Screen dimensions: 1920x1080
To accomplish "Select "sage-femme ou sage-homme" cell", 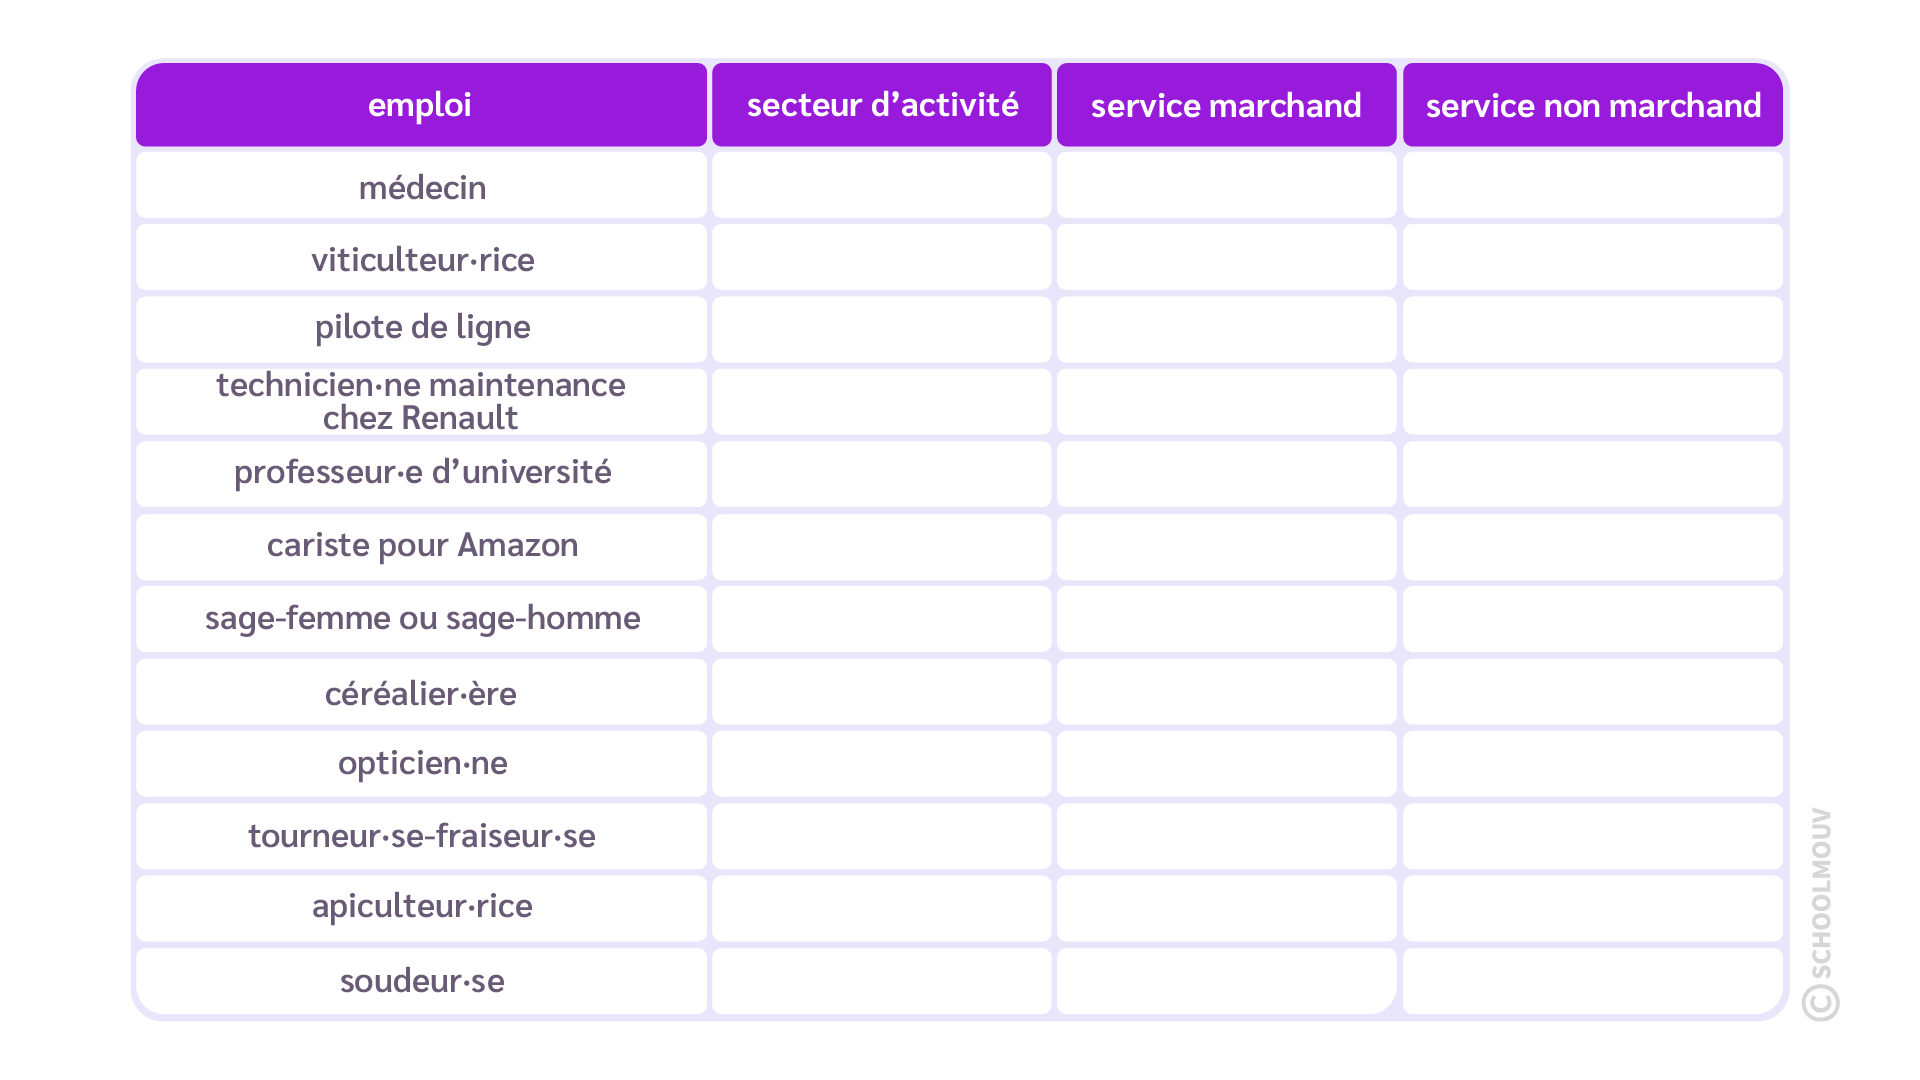I will [x=422, y=618].
